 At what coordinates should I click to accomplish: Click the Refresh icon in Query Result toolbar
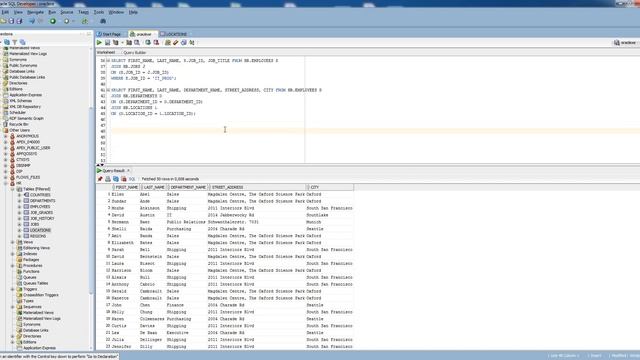(116, 179)
